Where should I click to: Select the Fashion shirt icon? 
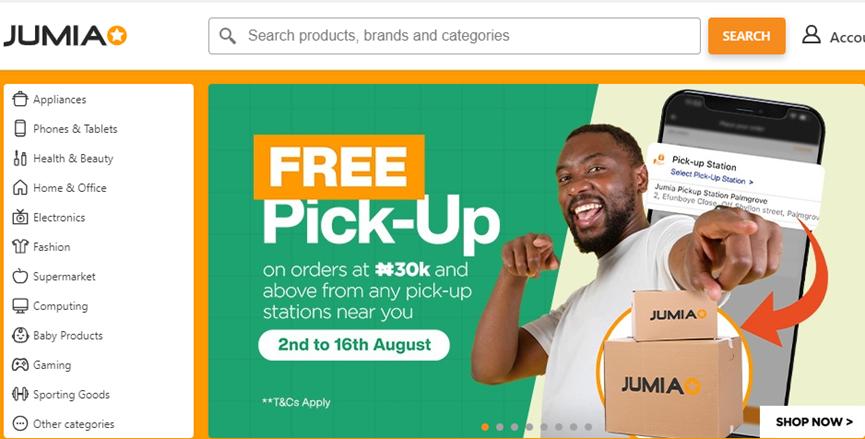(20, 247)
